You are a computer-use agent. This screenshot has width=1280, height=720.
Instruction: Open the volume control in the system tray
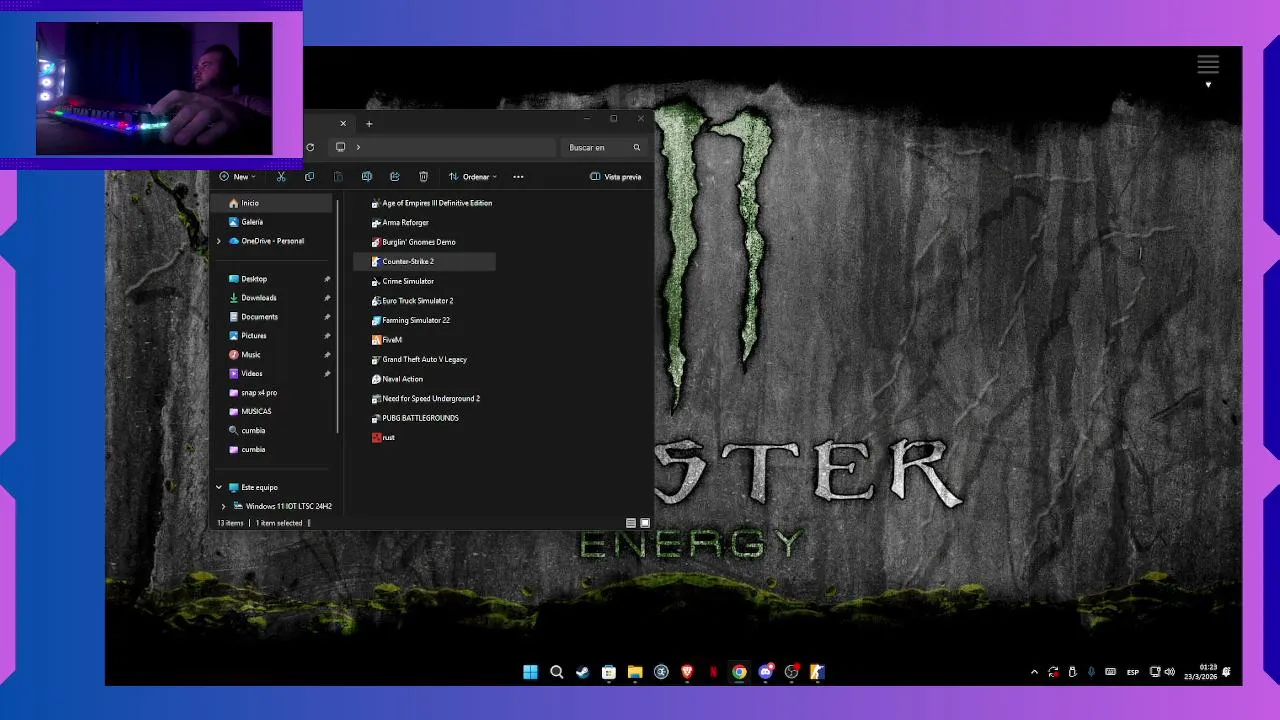click(x=1170, y=672)
